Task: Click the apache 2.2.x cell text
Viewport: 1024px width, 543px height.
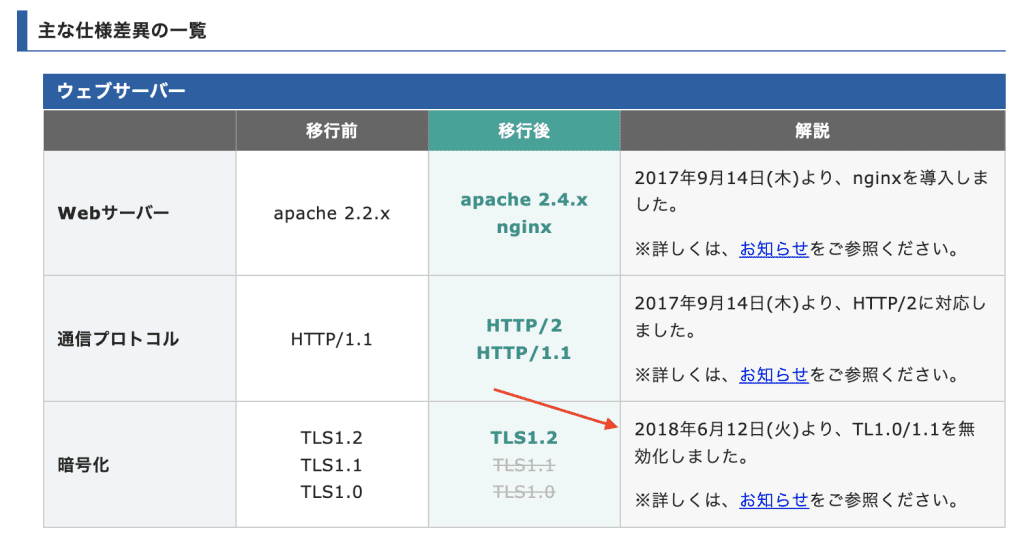Action: pos(331,213)
